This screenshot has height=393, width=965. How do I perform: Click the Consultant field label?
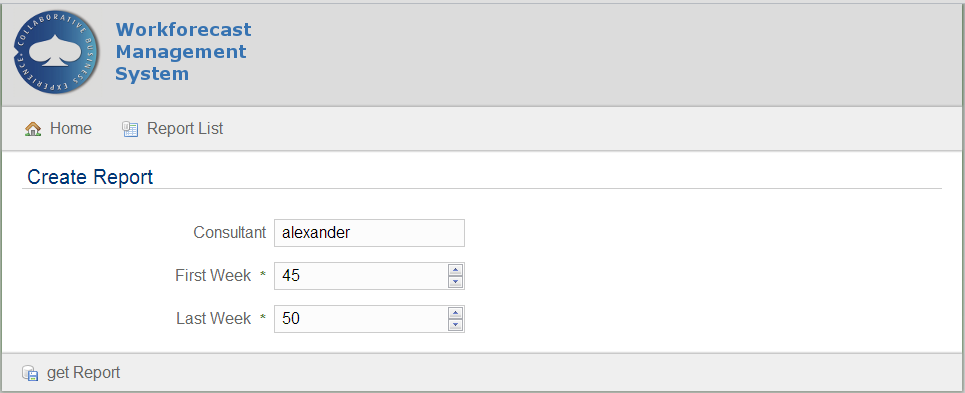pyautogui.click(x=230, y=232)
